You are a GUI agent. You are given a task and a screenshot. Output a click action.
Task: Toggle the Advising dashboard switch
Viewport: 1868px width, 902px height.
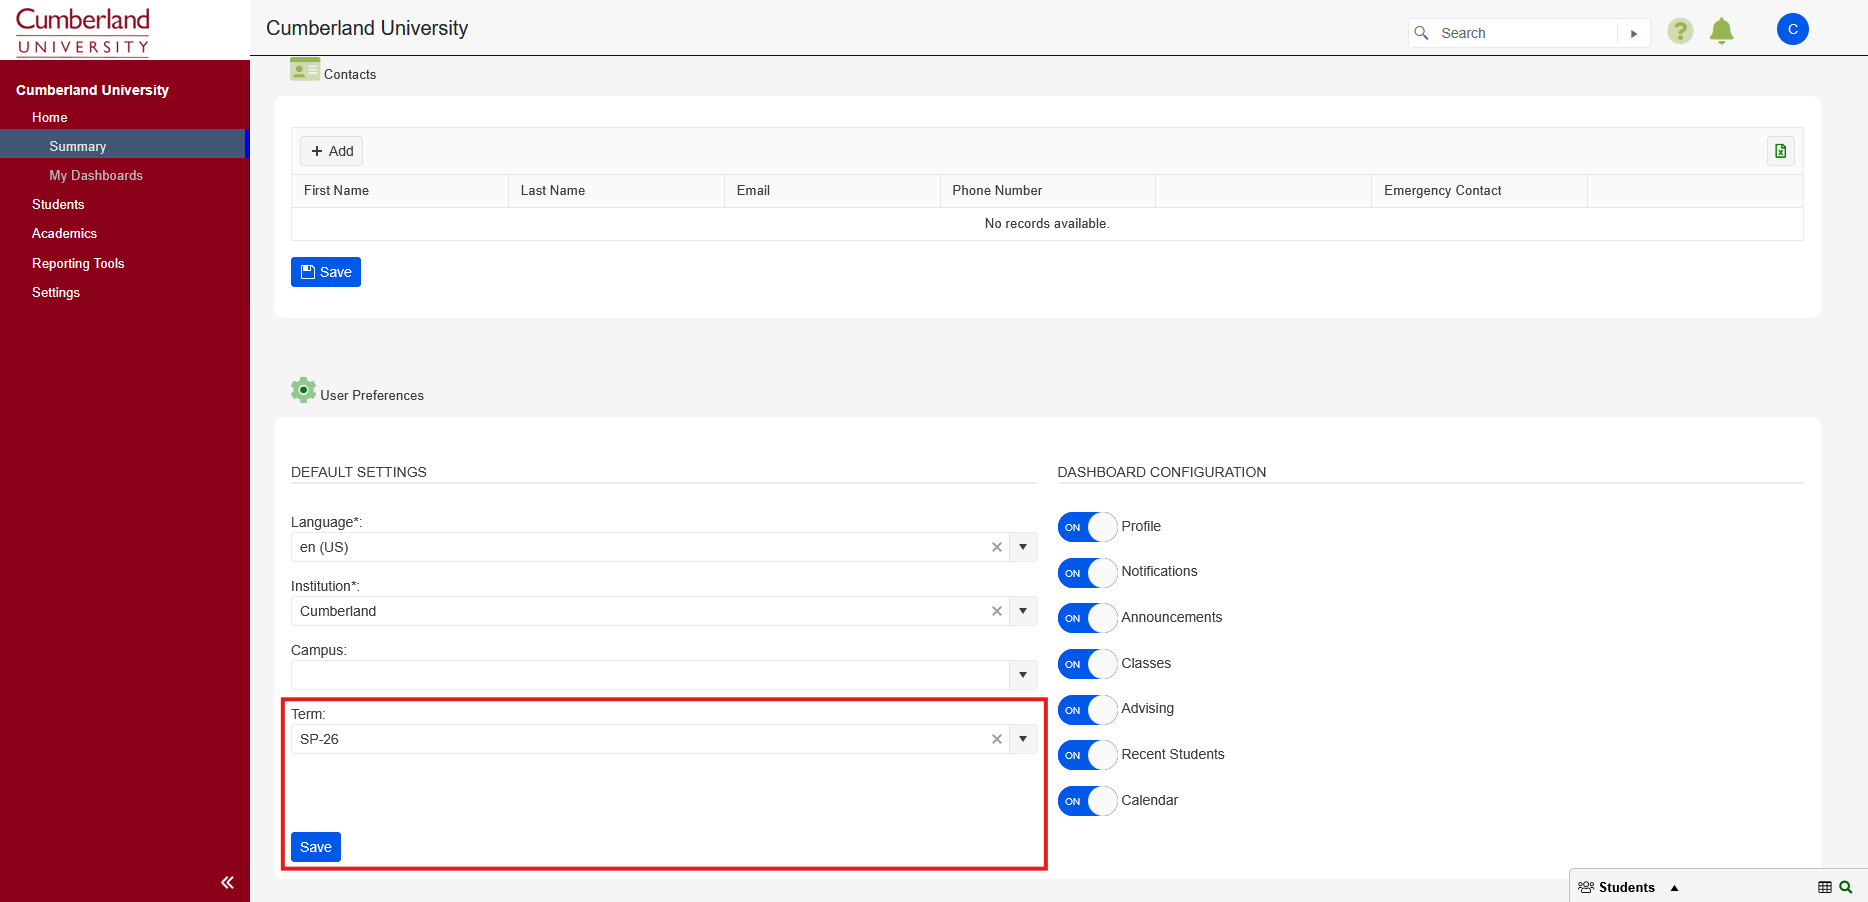[x=1087, y=710]
